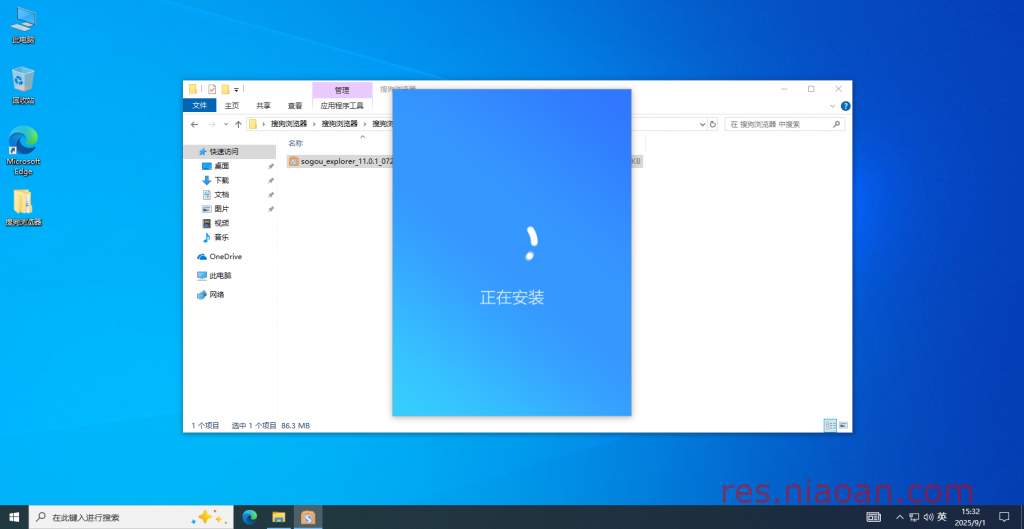Click the Properties quick access toolbar icon
This screenshot has height=529, width=1024.
pos(212,89)
